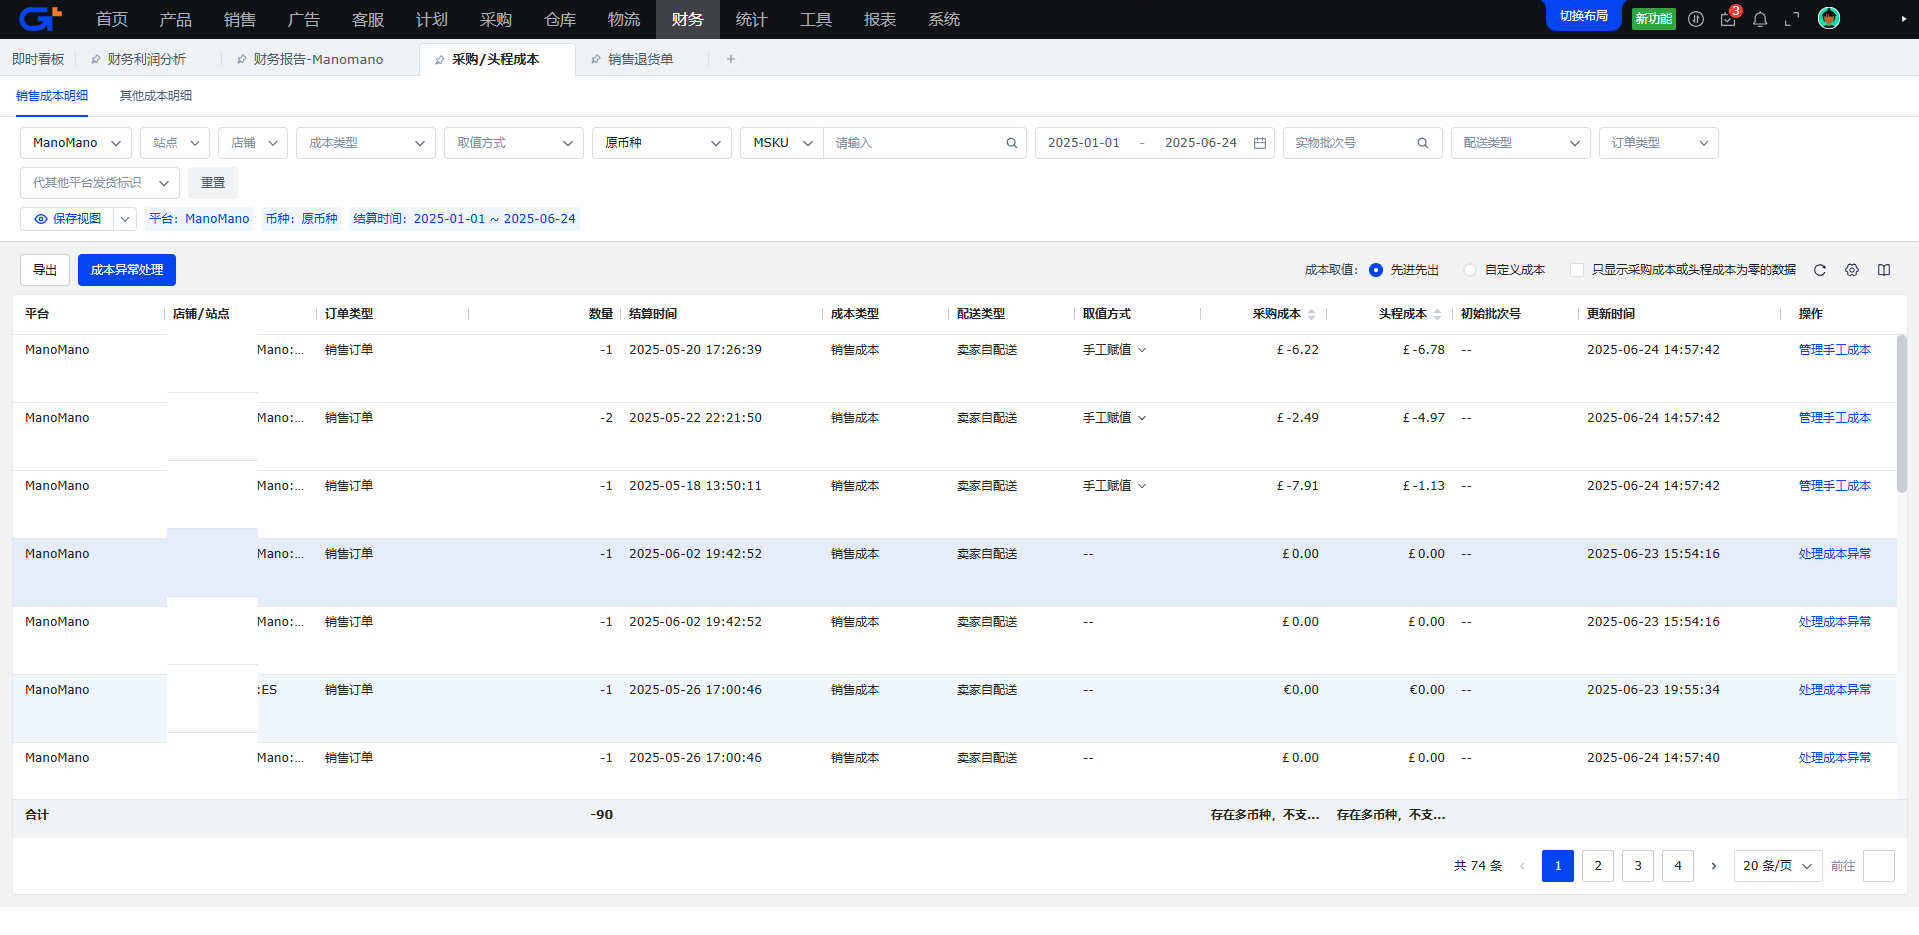
Task: Open the 报表 top menu
Action: click(880, 19)
